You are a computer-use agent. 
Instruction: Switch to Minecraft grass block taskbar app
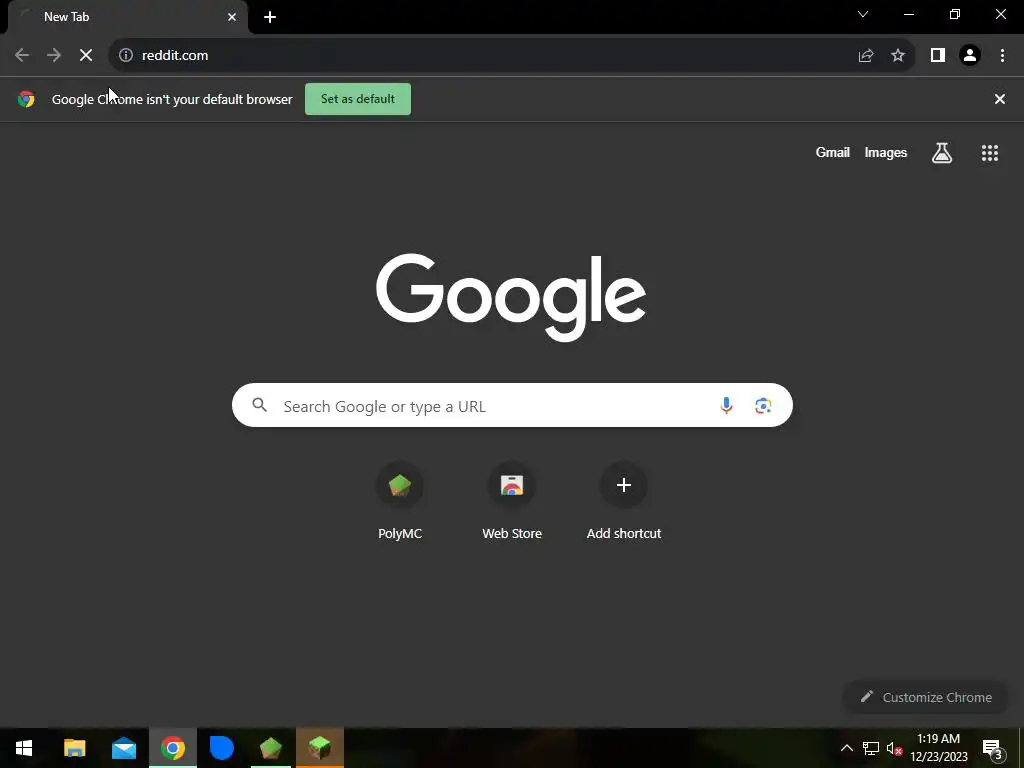[x=319, y=748]
